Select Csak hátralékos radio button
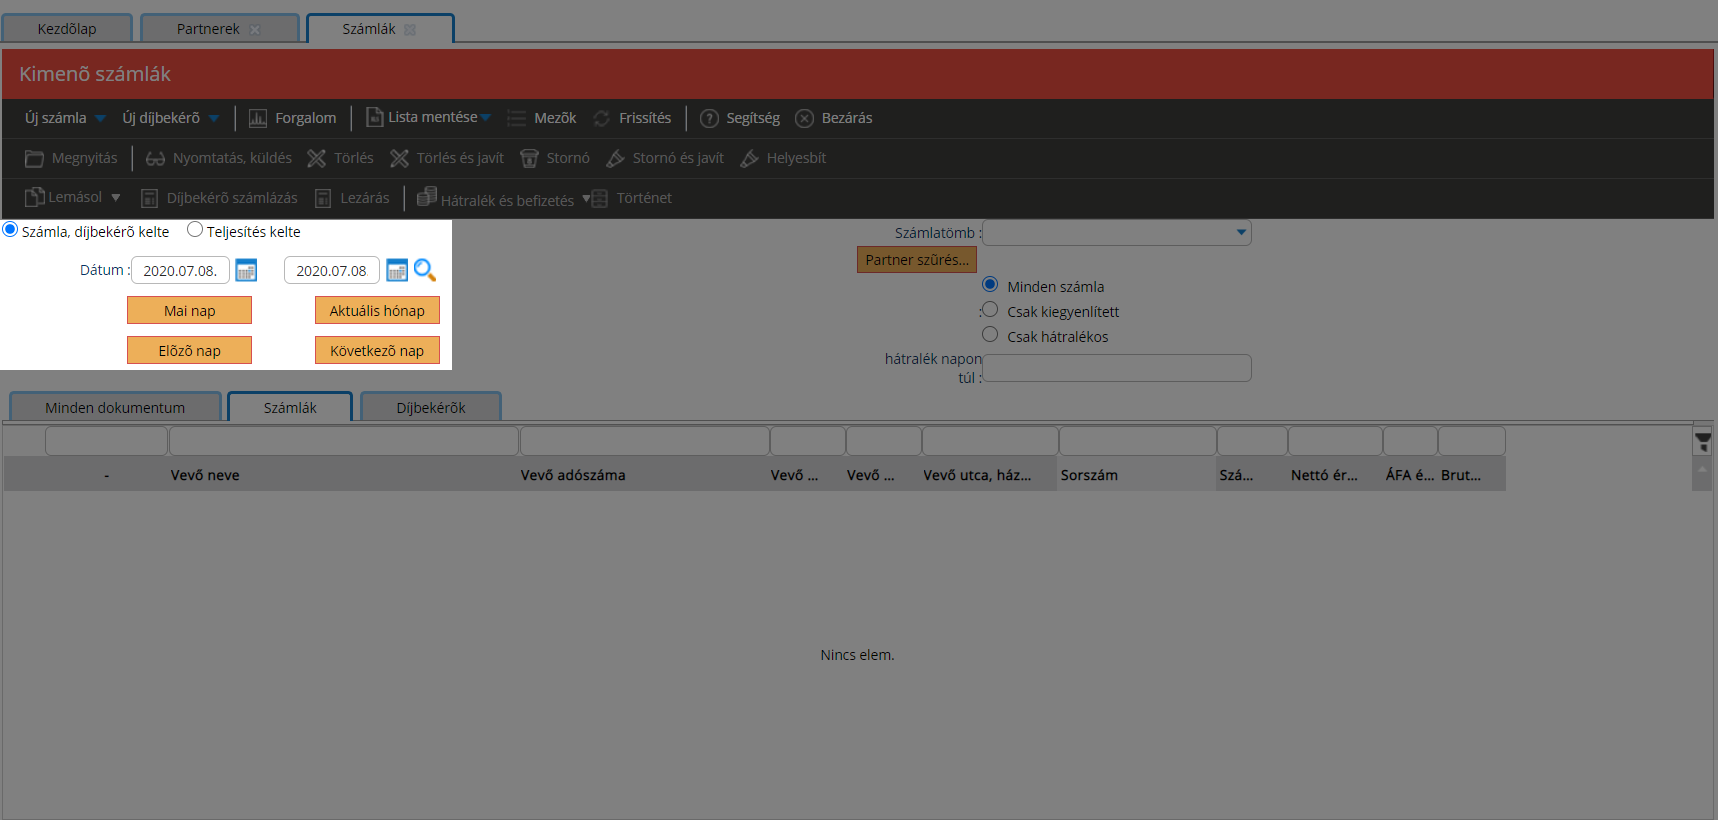Viewport: 1718px width, 820px height. (x=990, y=334)
